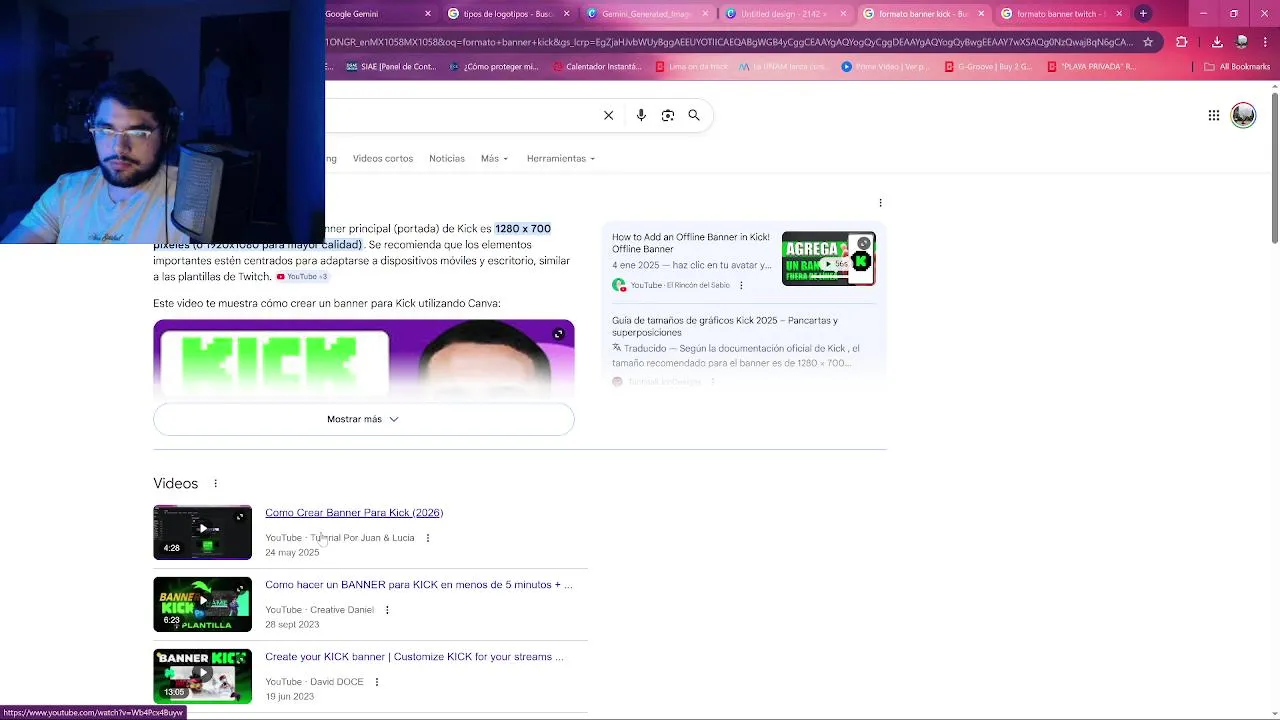The height and width of the screenshot is (720, 1280).
Task: Select the Videos cortos filter
Action: 383,158
